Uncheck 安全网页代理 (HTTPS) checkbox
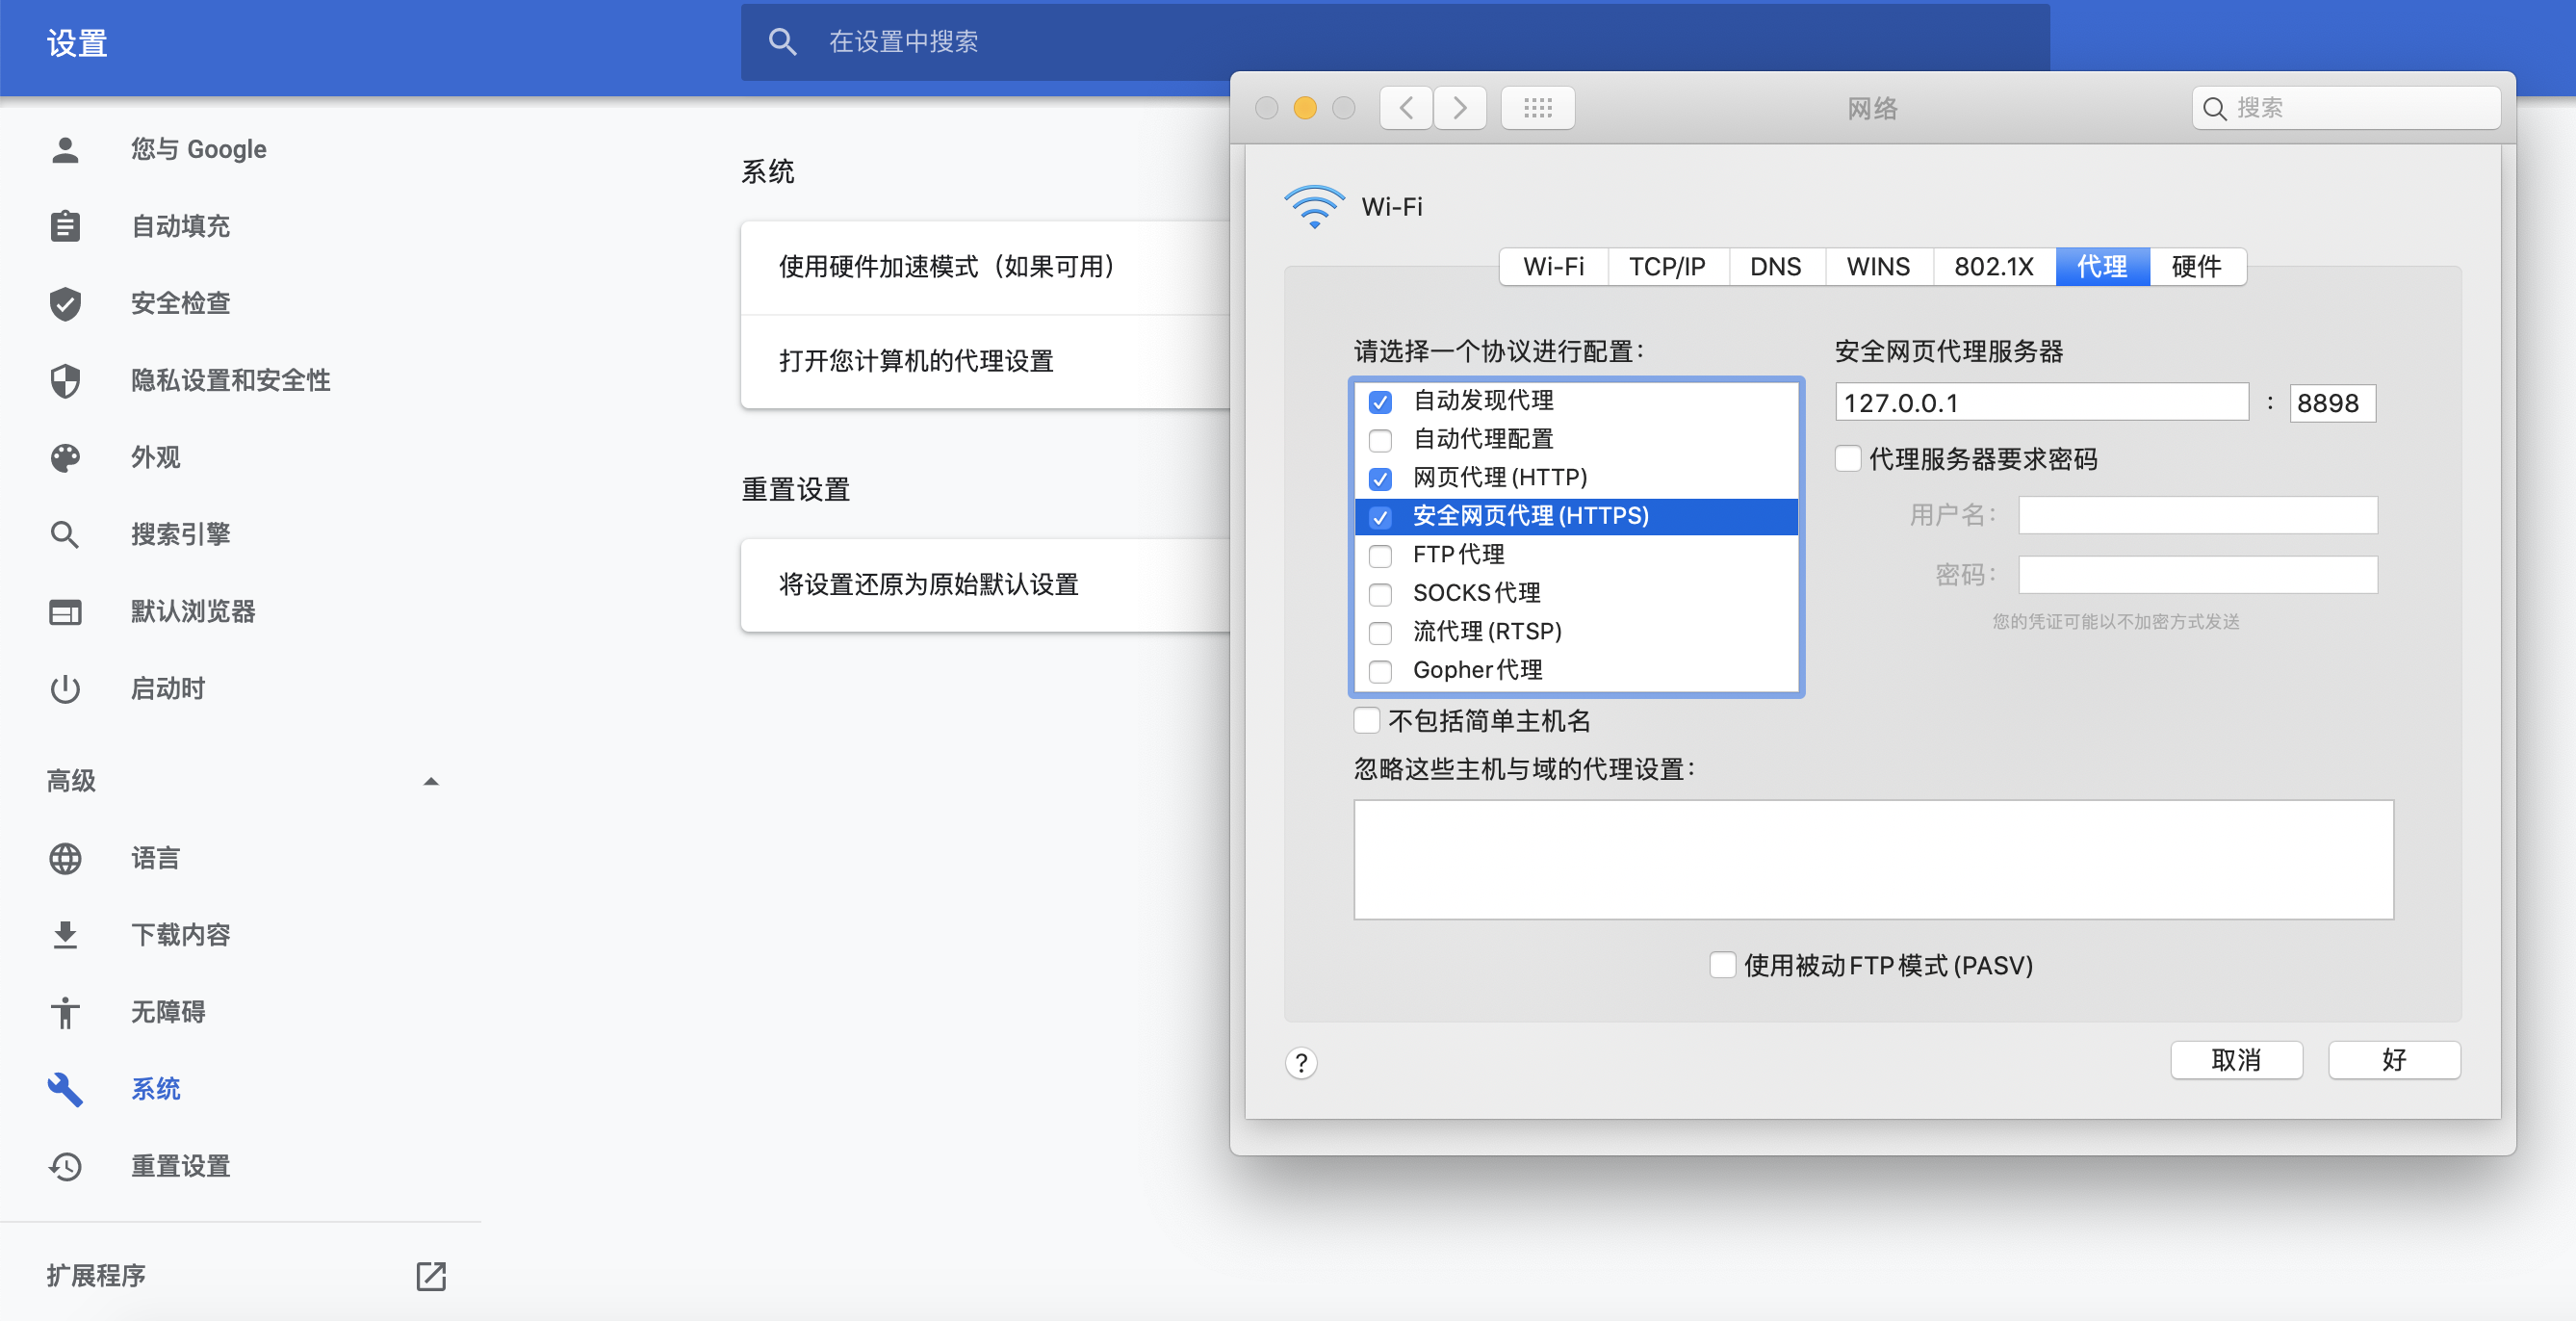The image size is (2576, 1321). coord(1380,517)
